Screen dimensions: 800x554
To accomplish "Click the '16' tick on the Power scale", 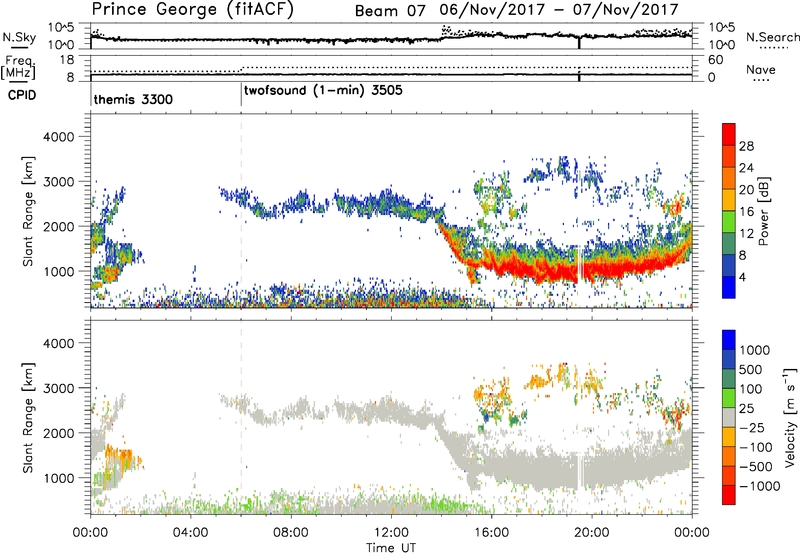I will 746,212.
